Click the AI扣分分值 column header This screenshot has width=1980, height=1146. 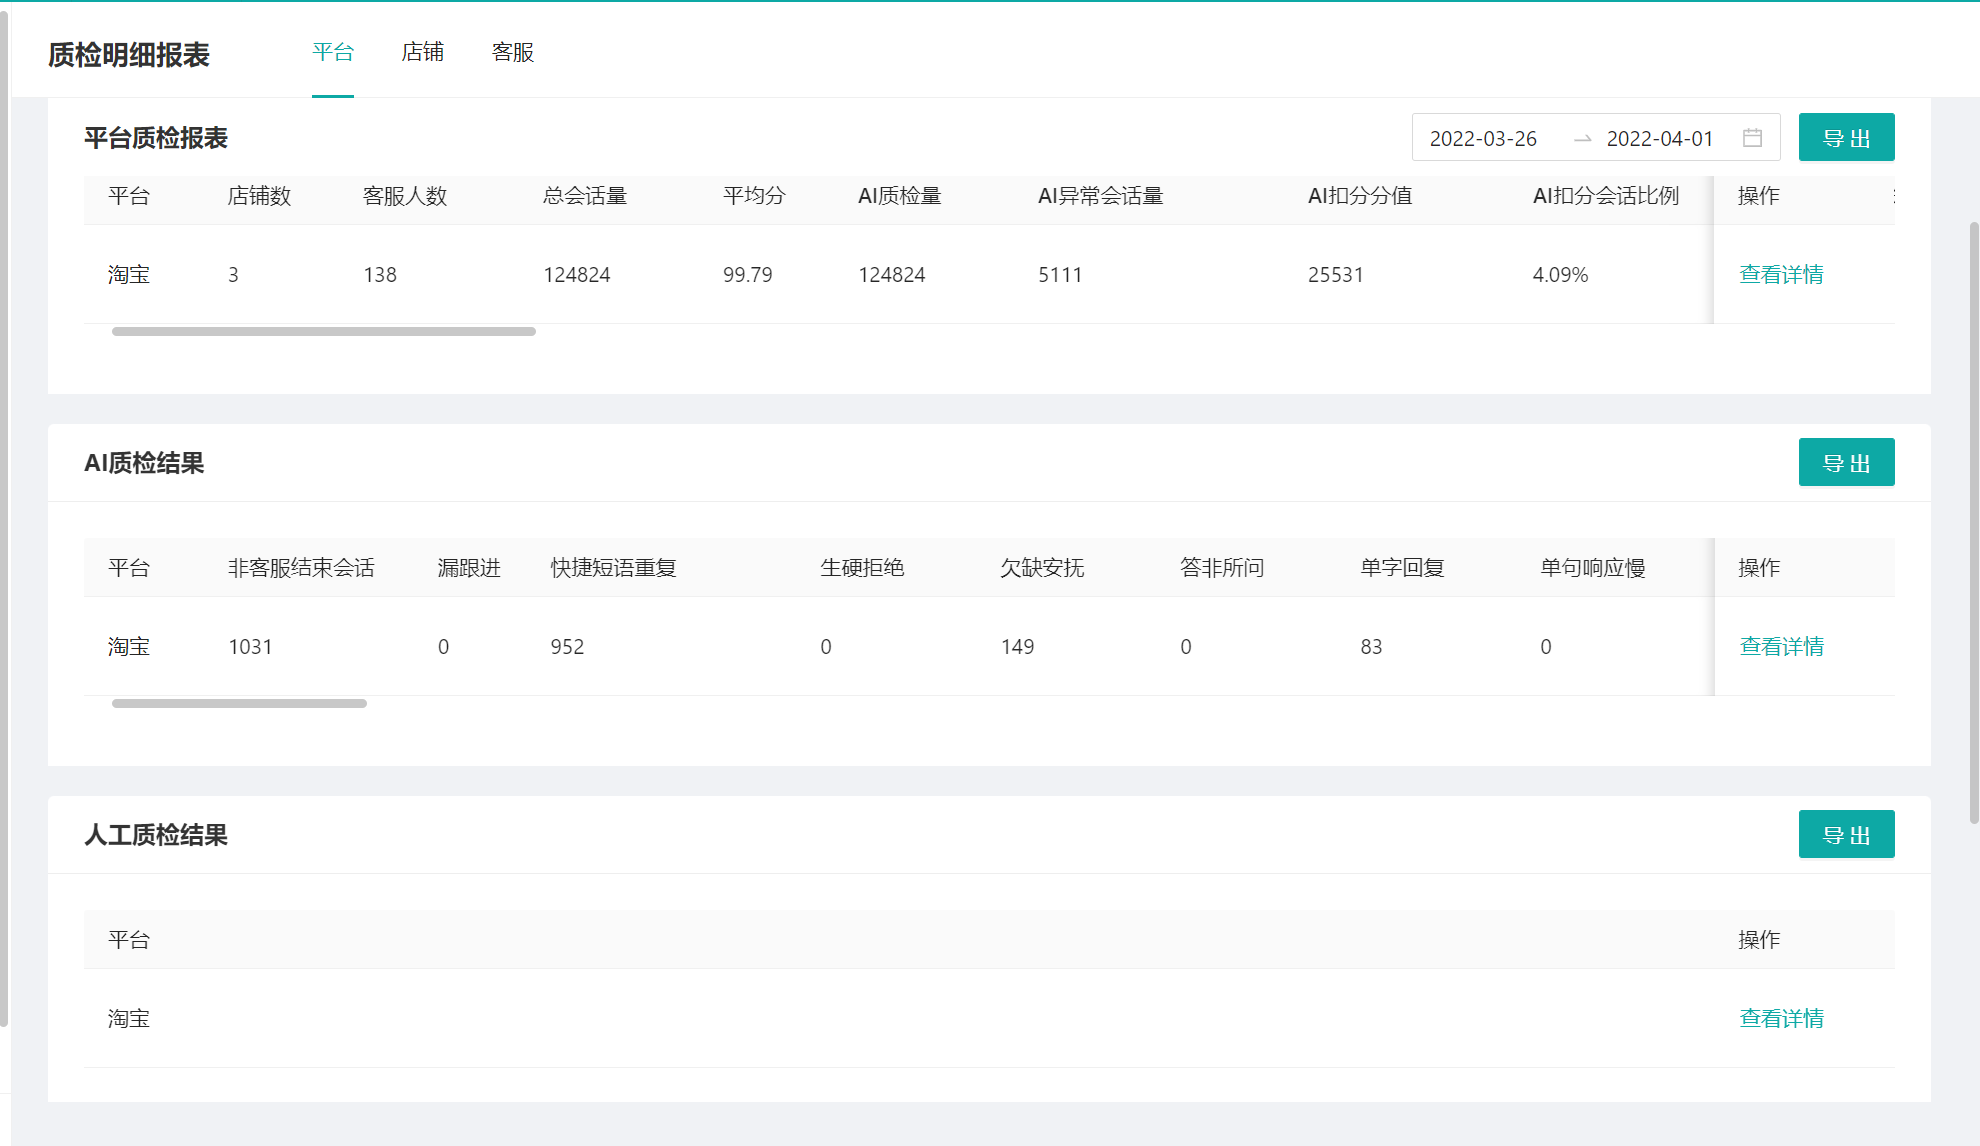tap(1360, 196)
